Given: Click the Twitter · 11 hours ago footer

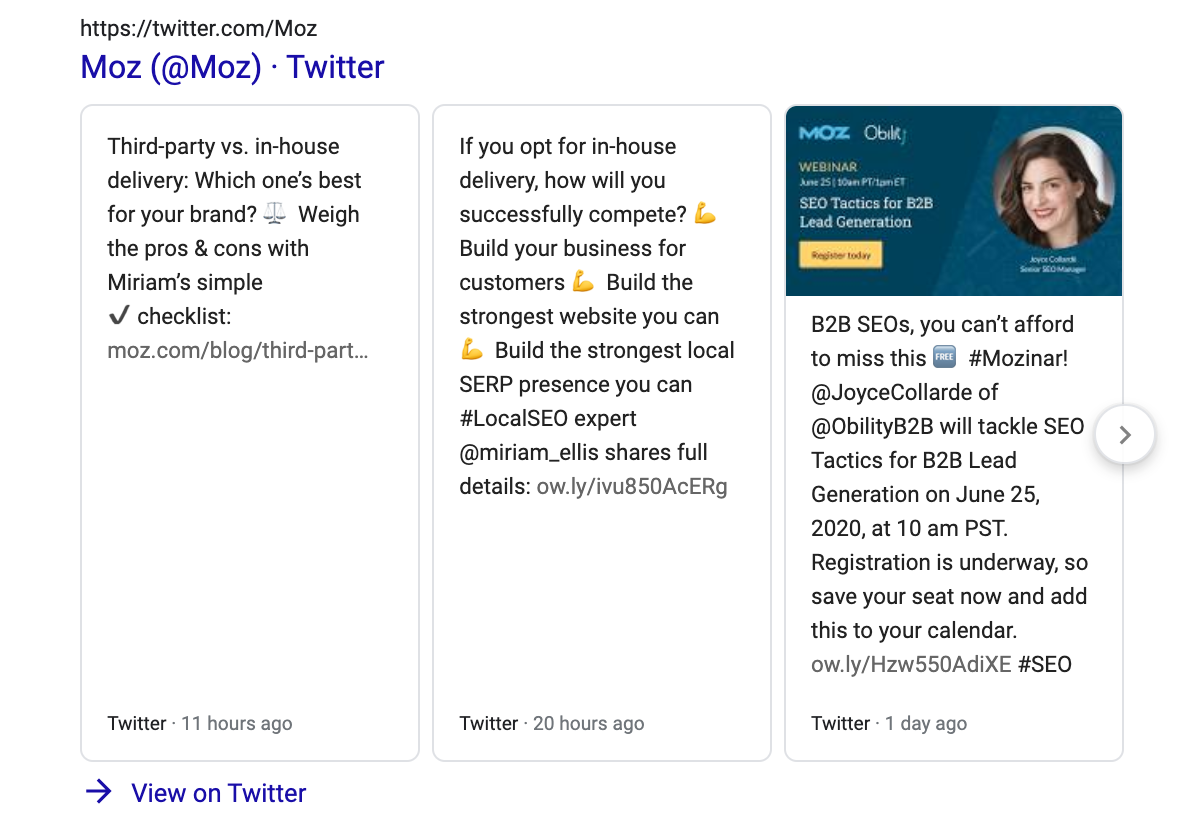Looking at the screenshot, I should [x=200, y=723].
